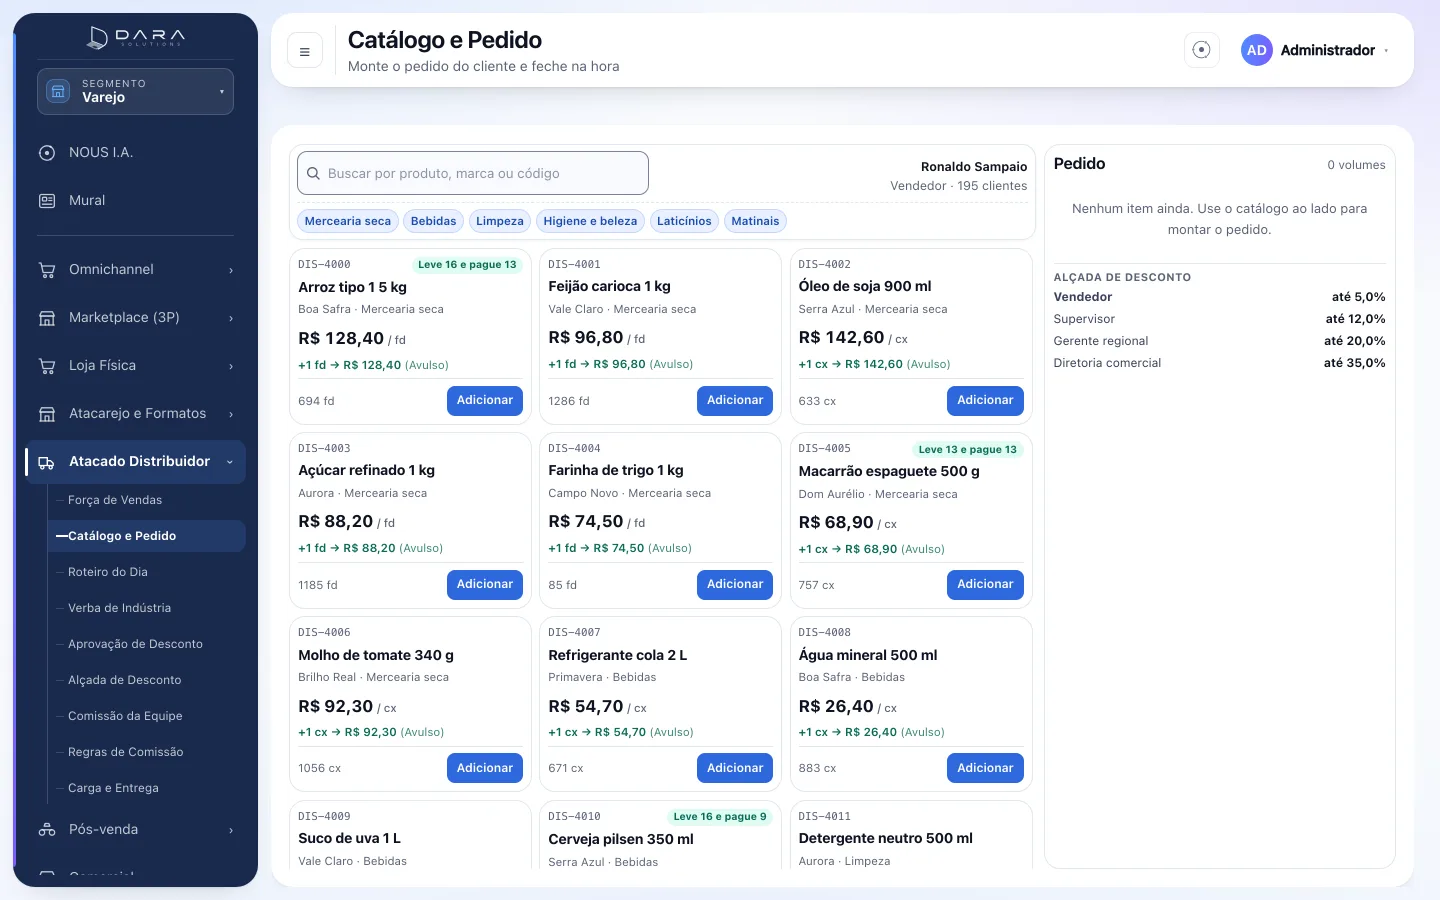Click the product search input field
This screenshot has width=1440, height=900.
(473, 173)
